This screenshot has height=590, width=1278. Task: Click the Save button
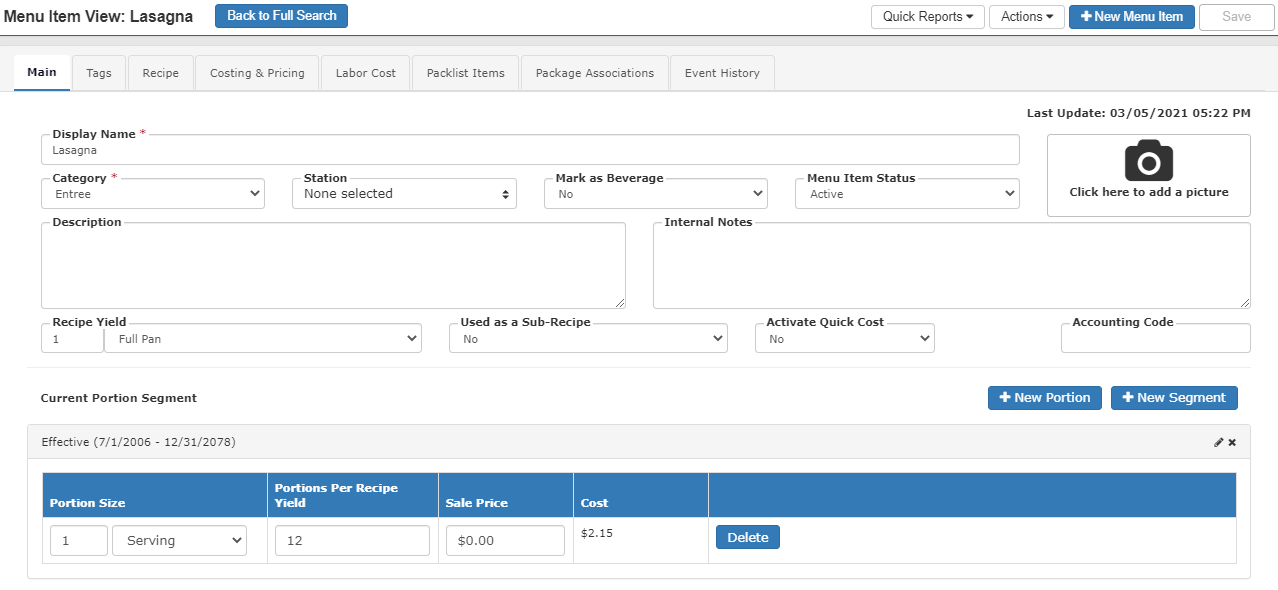point(1237,17)
